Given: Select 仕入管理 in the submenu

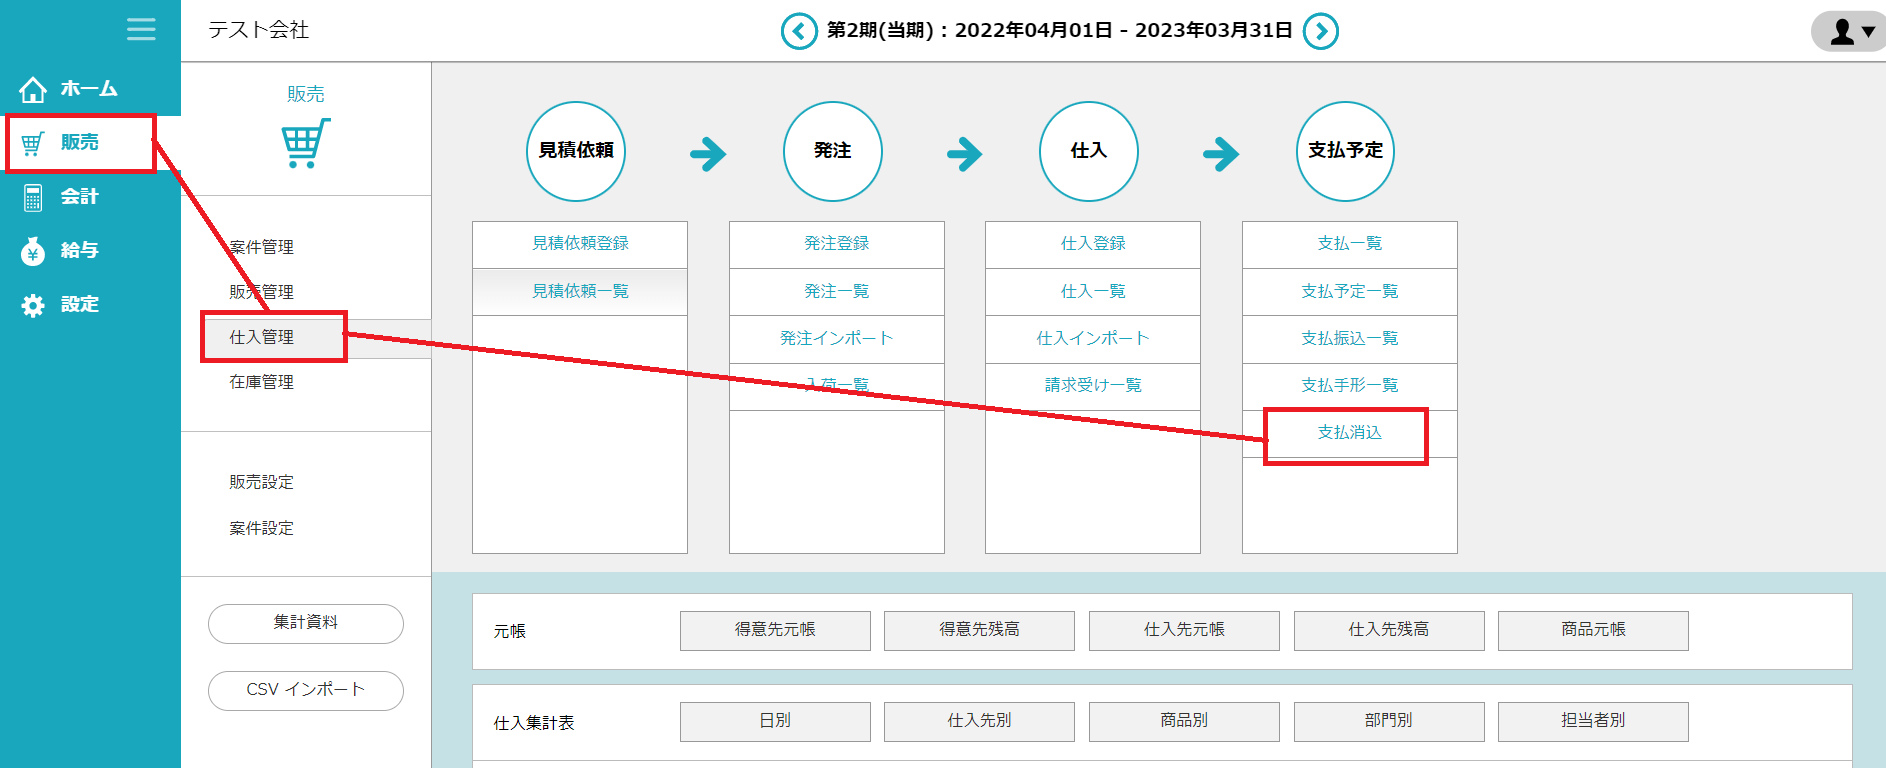Looking at the screenshot, I should (262, 337).
